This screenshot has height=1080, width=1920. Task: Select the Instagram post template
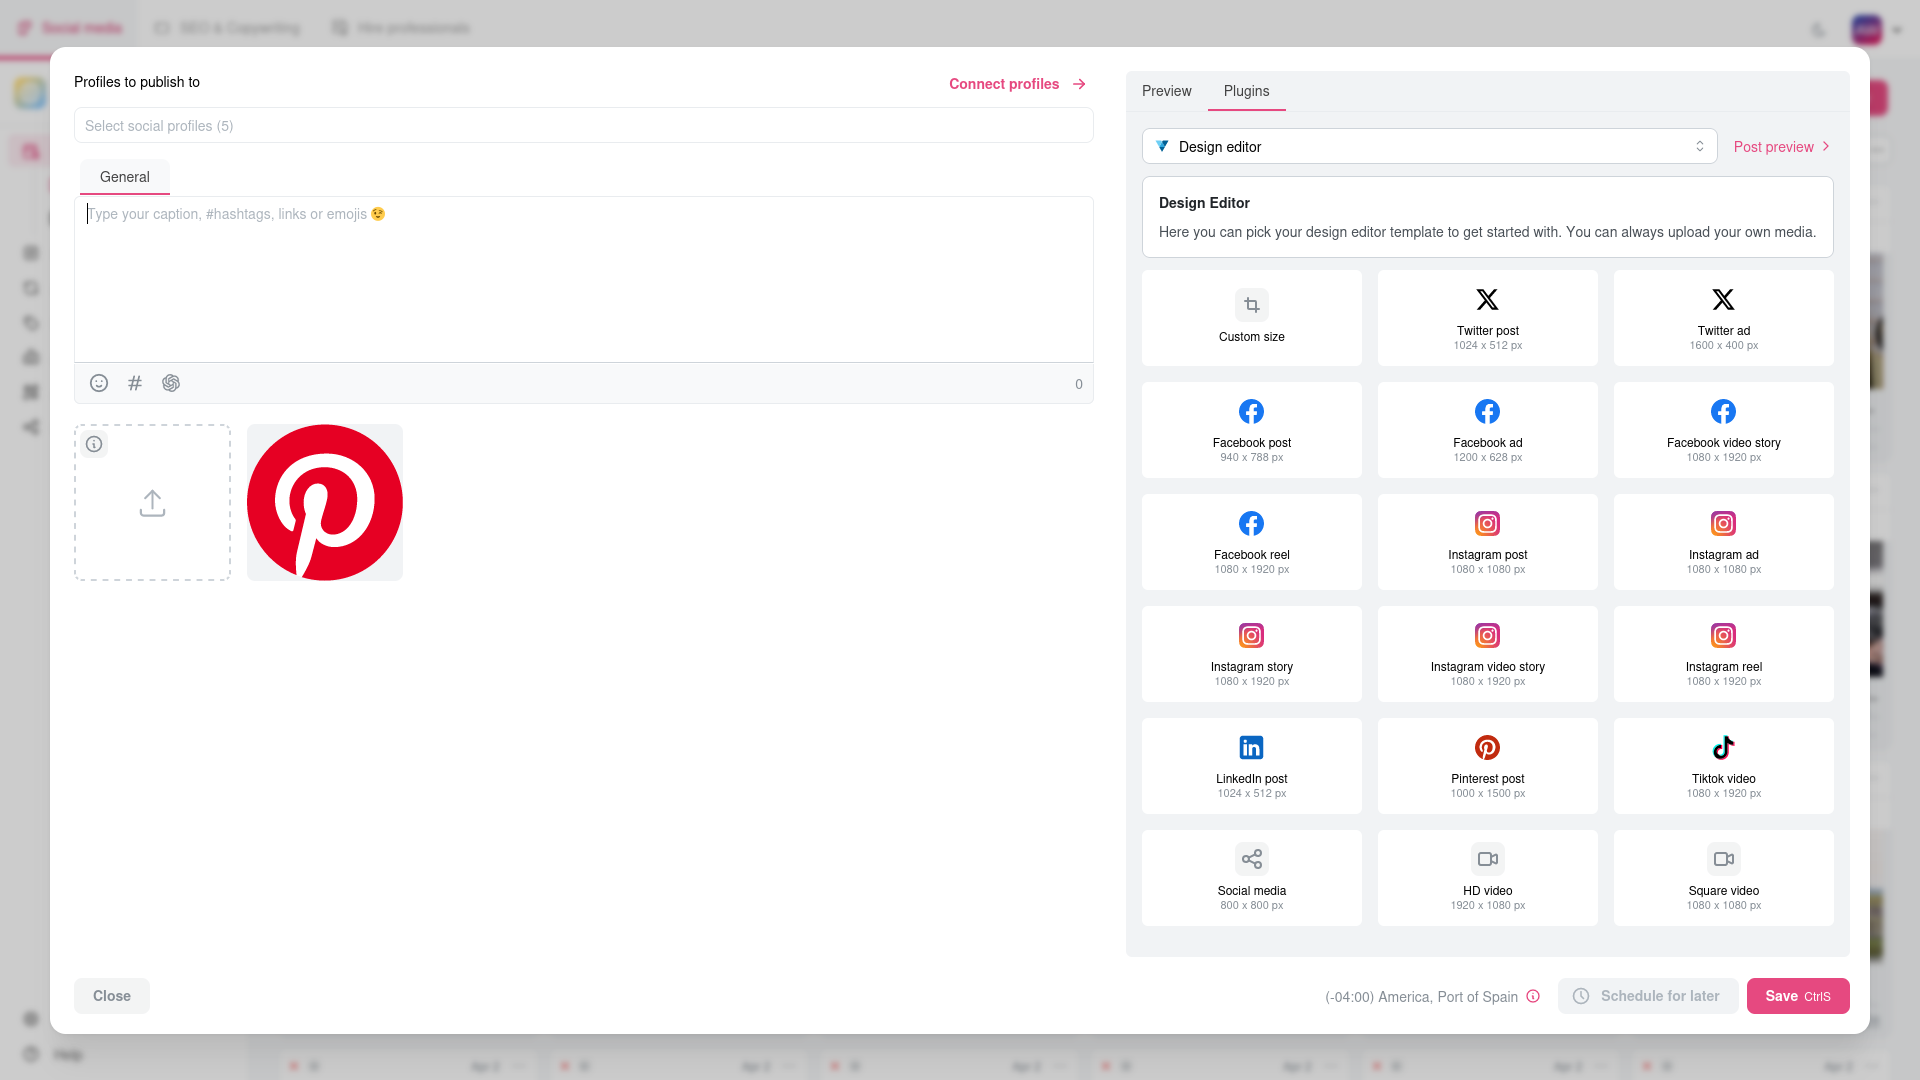pos(1488,542)
